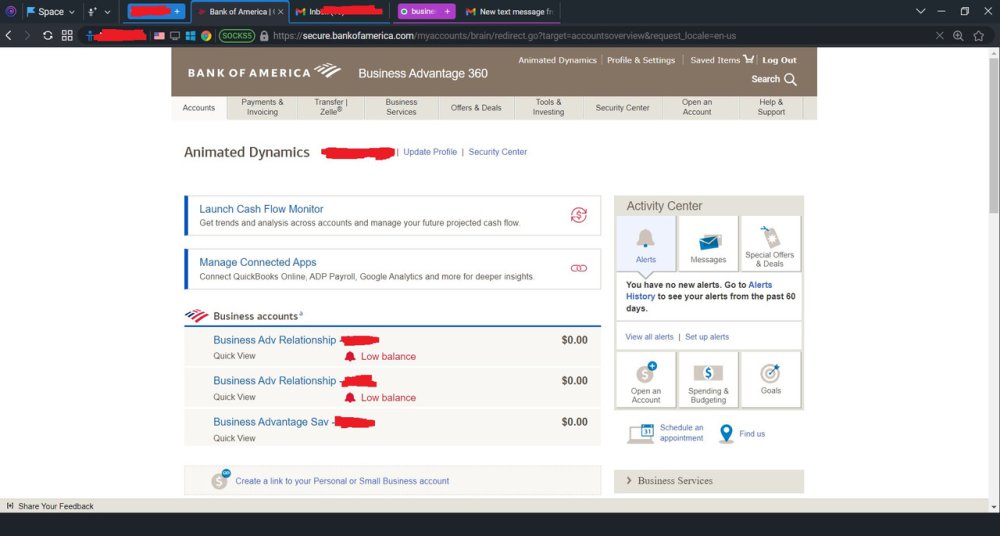Click the search magnifier in Bank header
Image resolution: width=1000 pixels, height=536 pixels.
tap(790, 79)
